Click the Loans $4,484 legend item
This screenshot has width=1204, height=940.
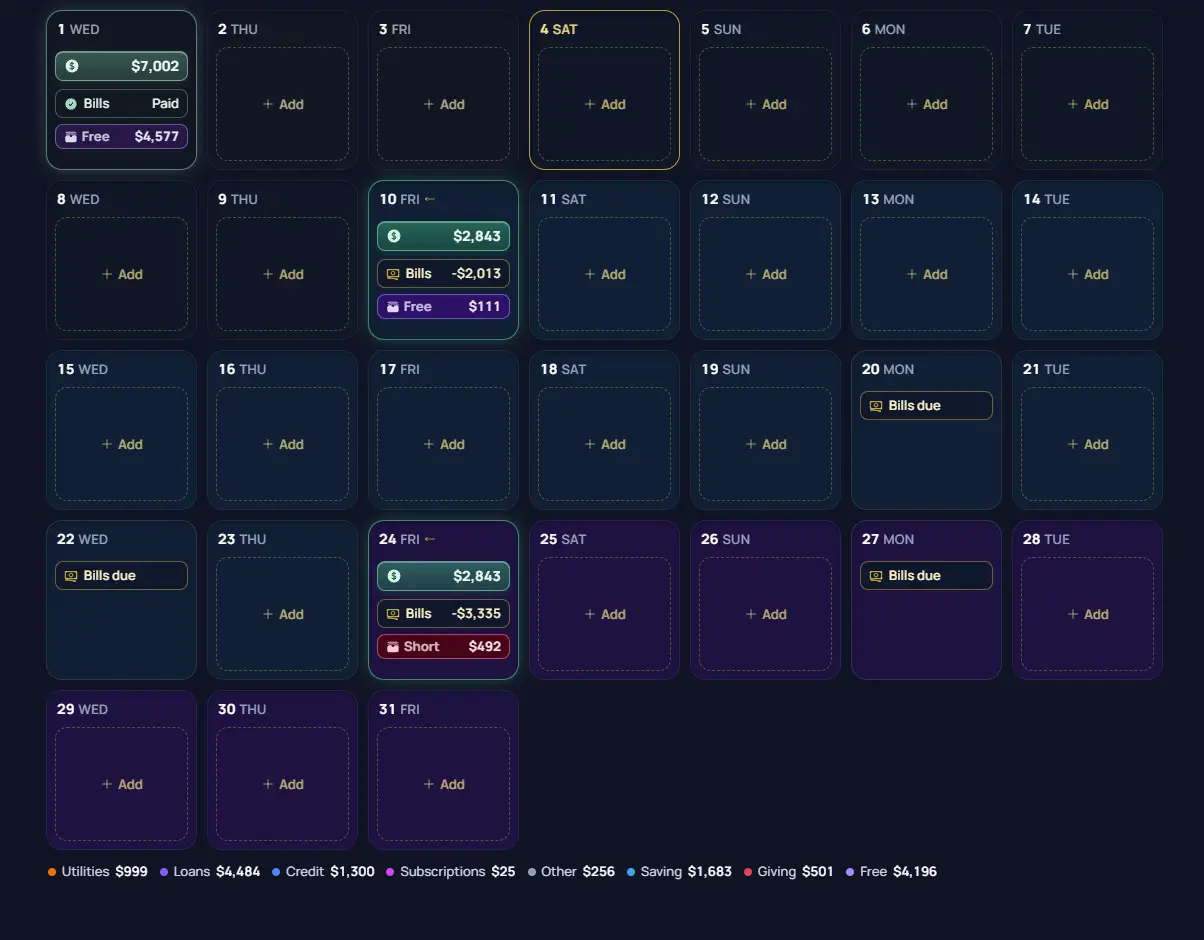tap(210, 872)
